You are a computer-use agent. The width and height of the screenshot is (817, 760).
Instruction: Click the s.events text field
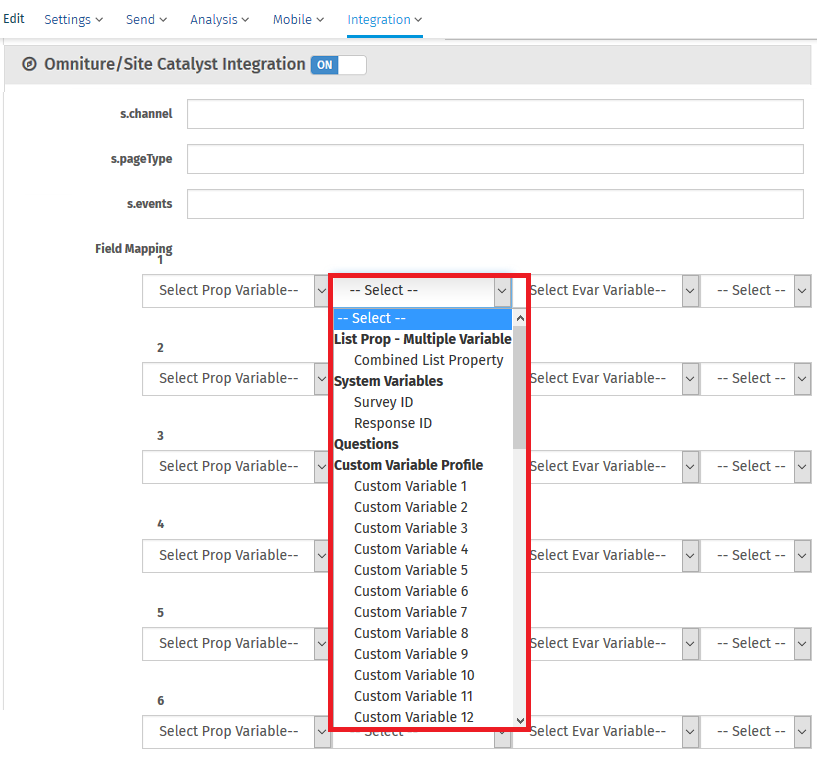(495, 204)
